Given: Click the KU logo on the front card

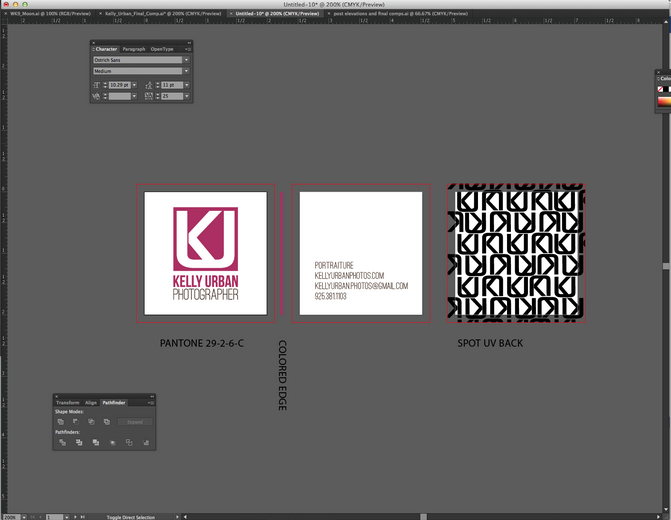Looking at the screenshot, I should coord(205,239).
